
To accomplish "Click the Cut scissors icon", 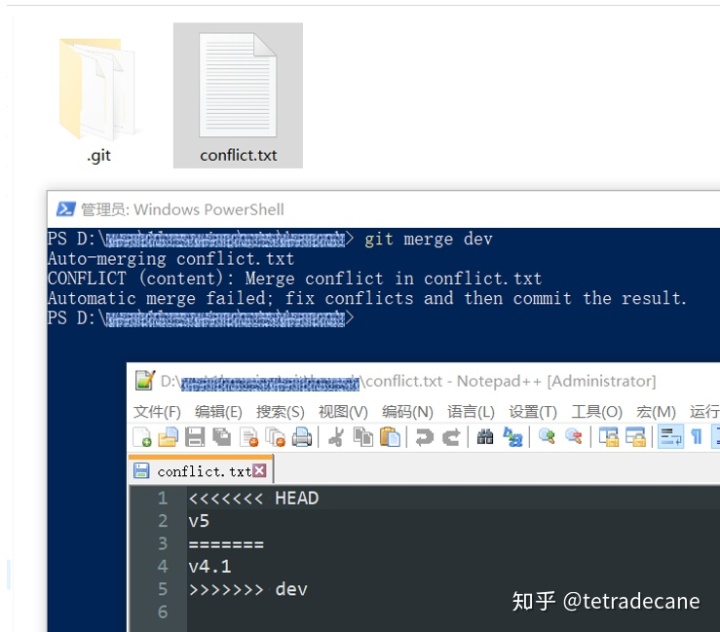I will point(336,437).
